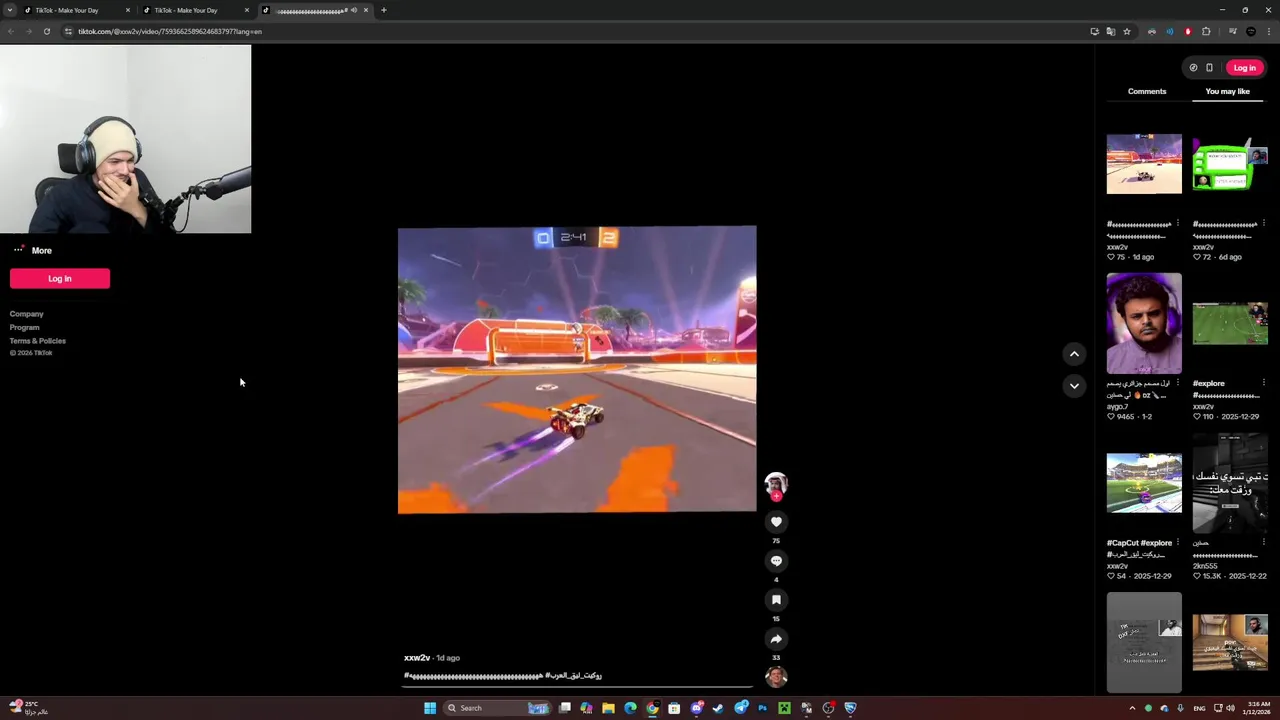Open the xxw2v username below video
1280x720 pixels.
pos(417,658)
